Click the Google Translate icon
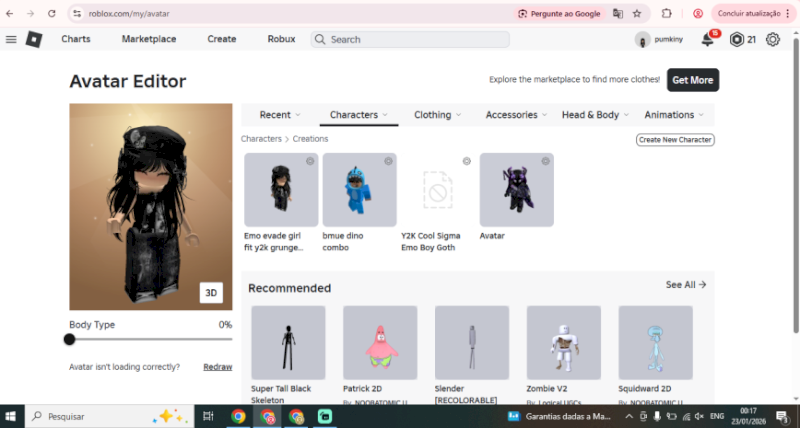Viewport: 800px width, 428px height. pyautogui.click(x=617, y=14)
